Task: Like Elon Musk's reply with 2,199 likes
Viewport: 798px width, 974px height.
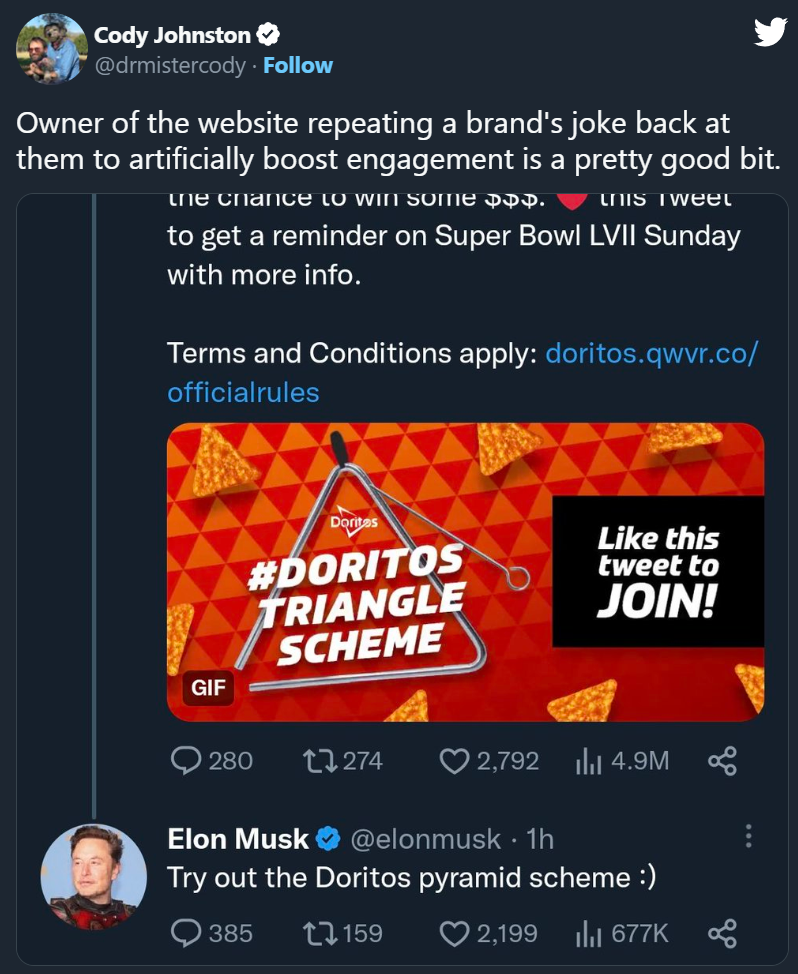Action: pos(455,933)
